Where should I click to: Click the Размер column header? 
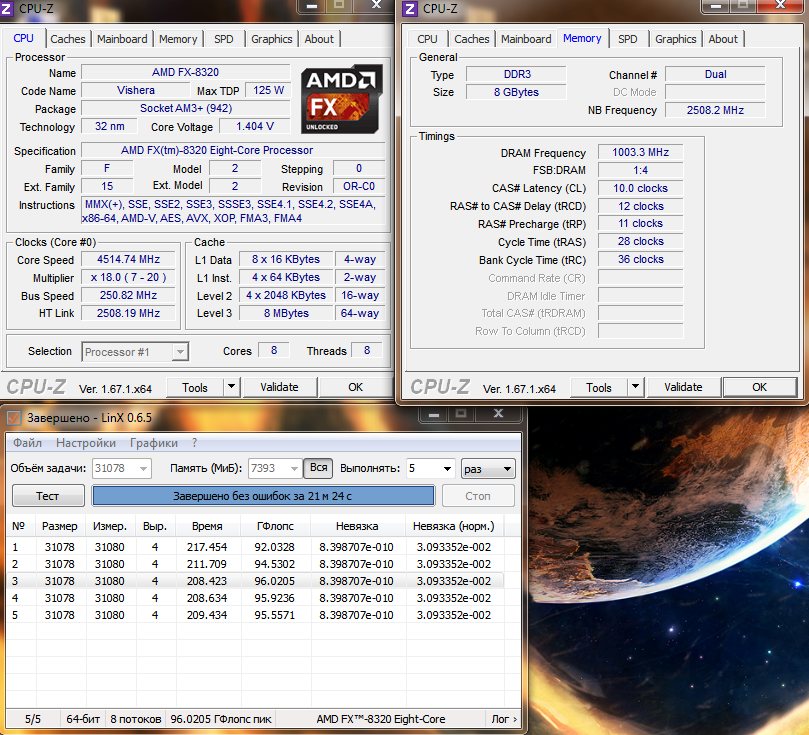tap(60, 526)
